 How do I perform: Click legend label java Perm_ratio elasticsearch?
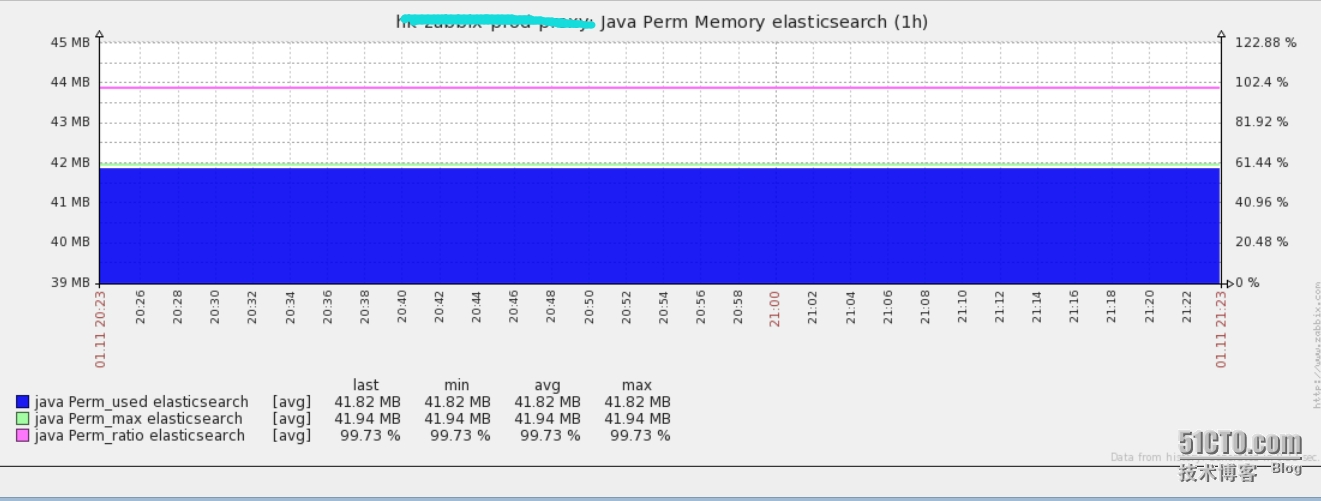(139, 436)
